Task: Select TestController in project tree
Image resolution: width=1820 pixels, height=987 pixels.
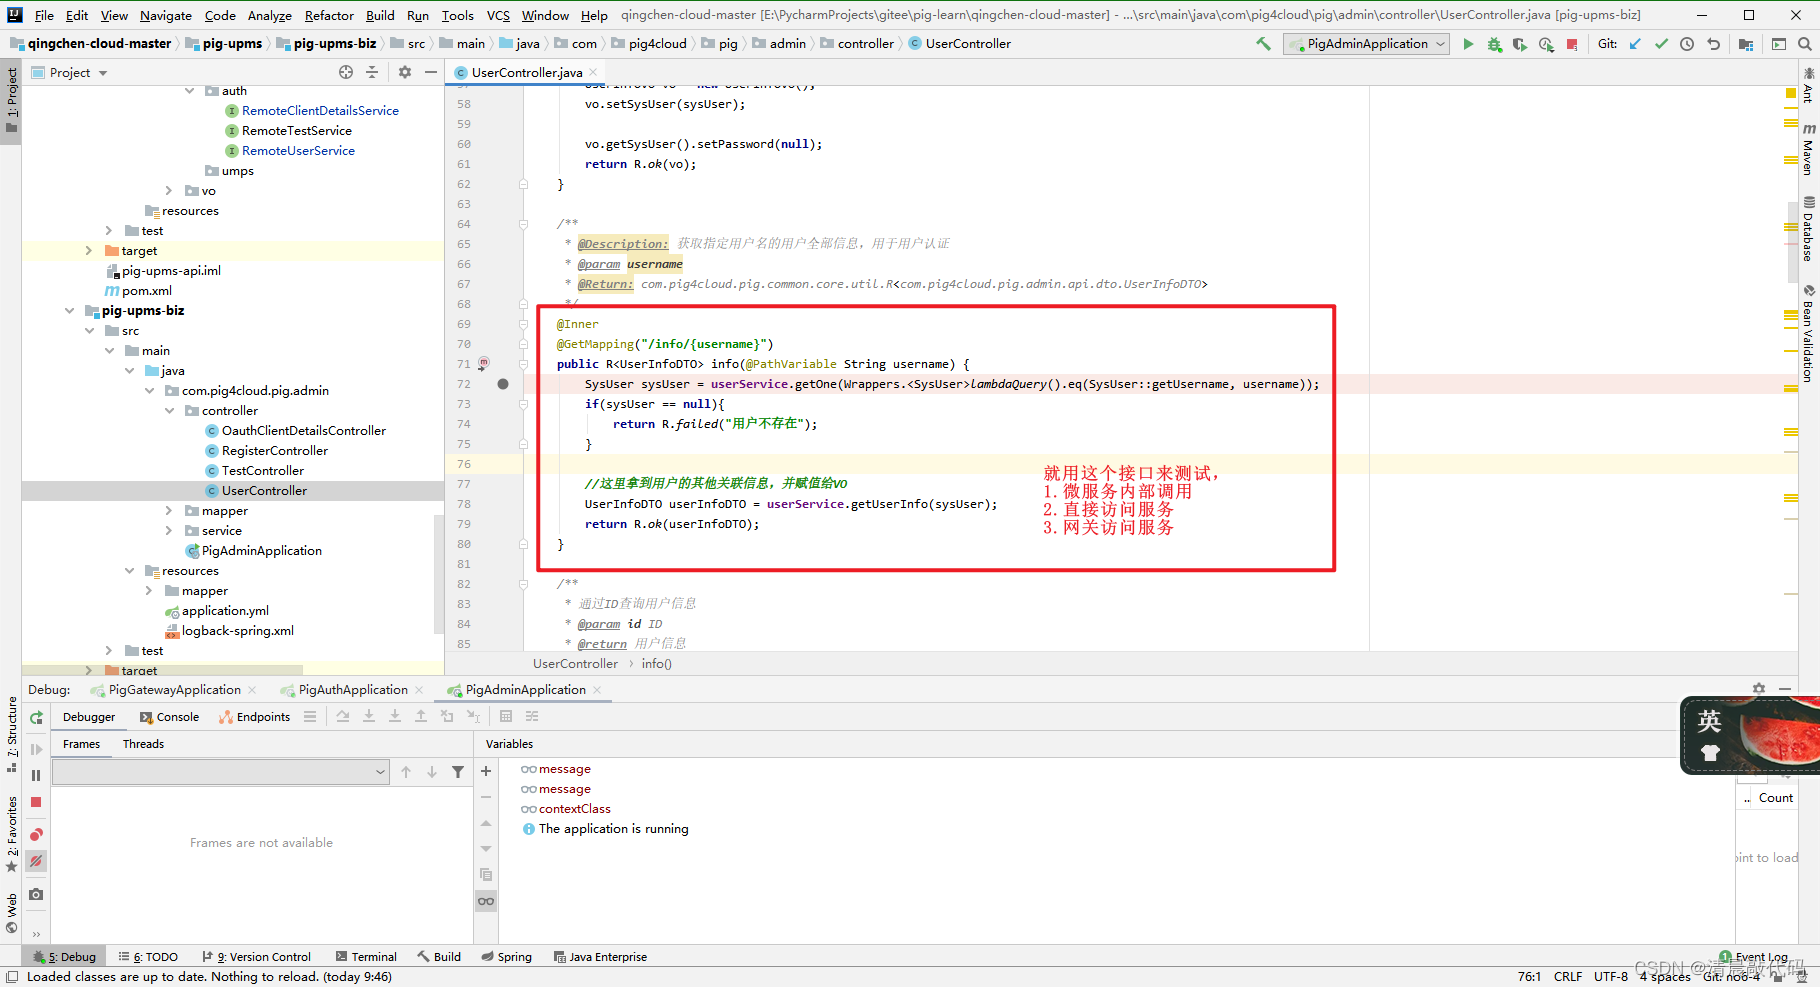Action: (262, 471)
